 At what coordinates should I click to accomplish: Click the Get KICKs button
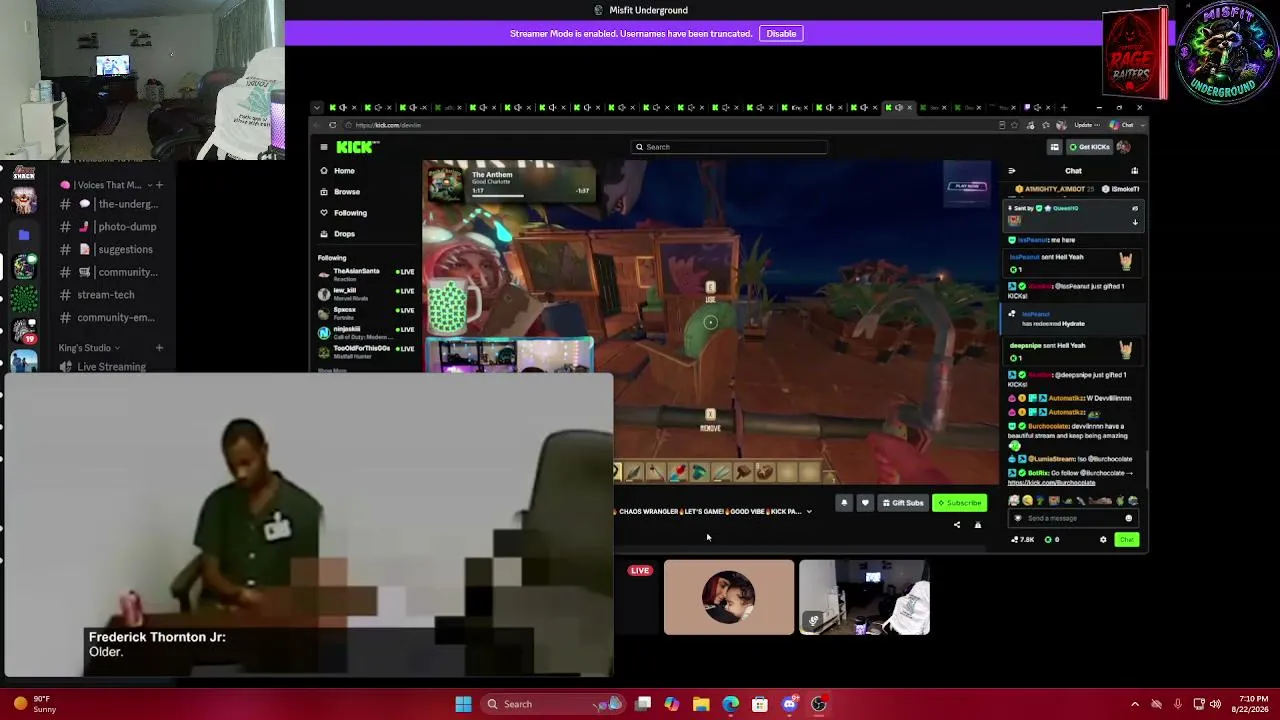tap(1089, 147)
